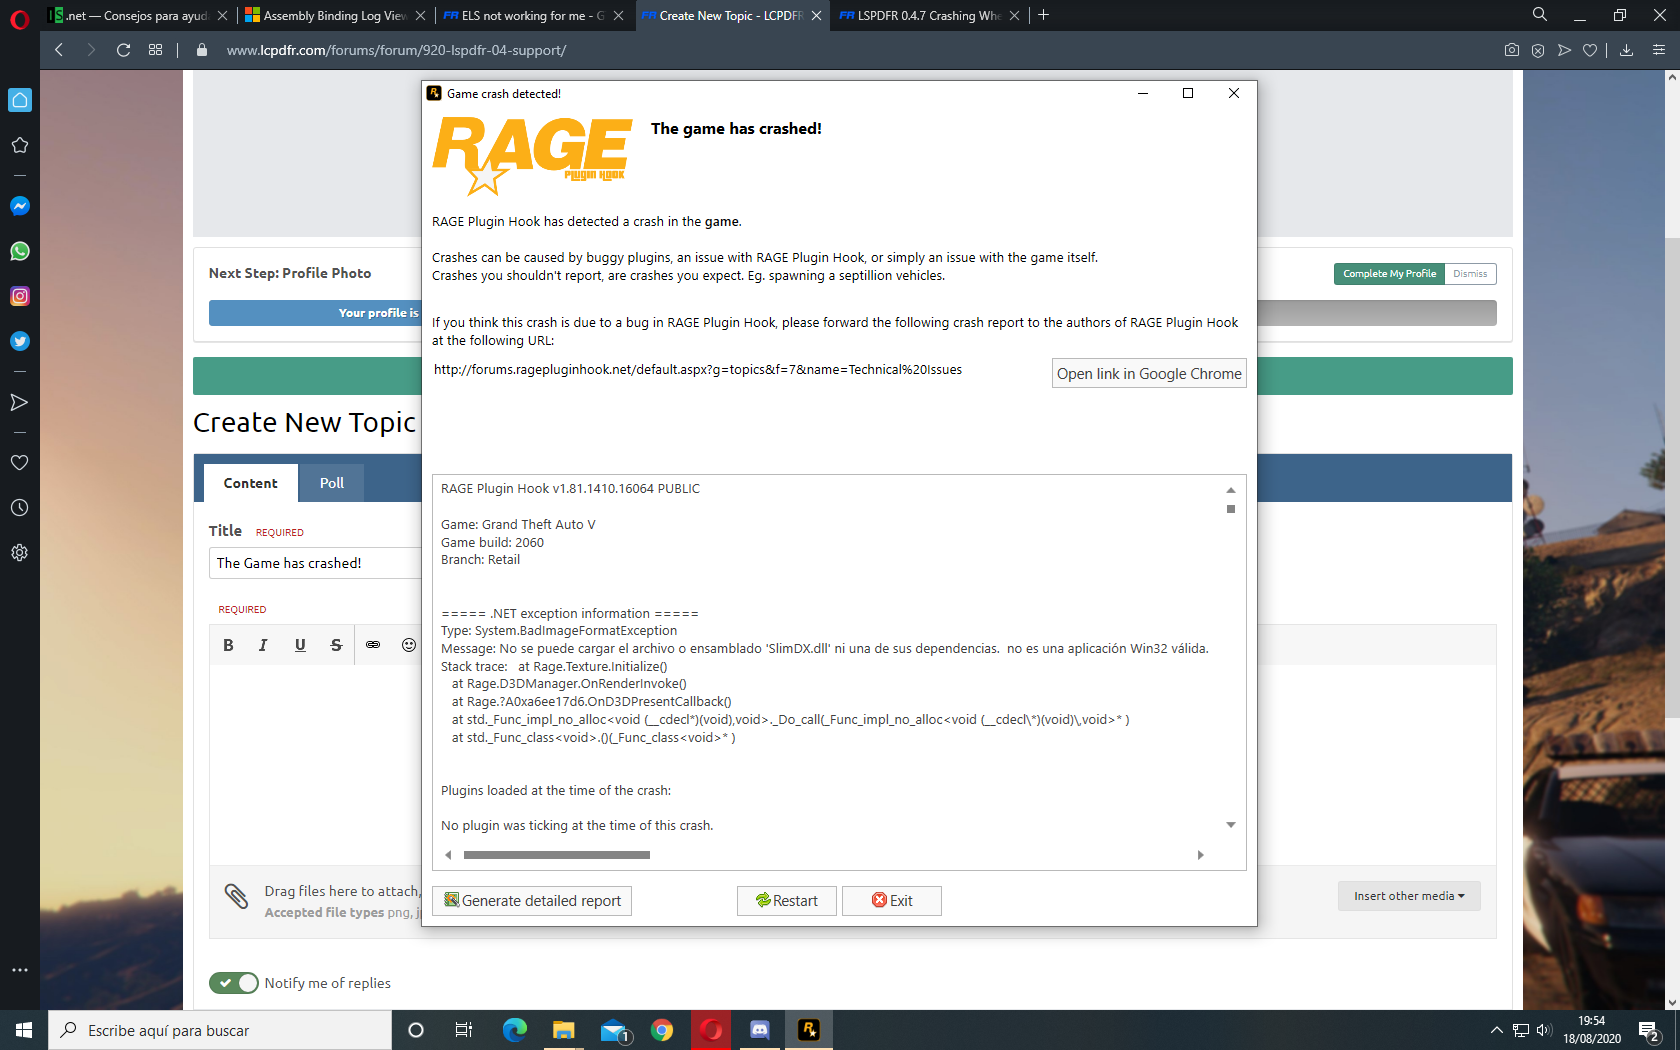Open volume control in system tray
This screenshot has width=1680, height=1050.
click(x=1544, y=1030)
